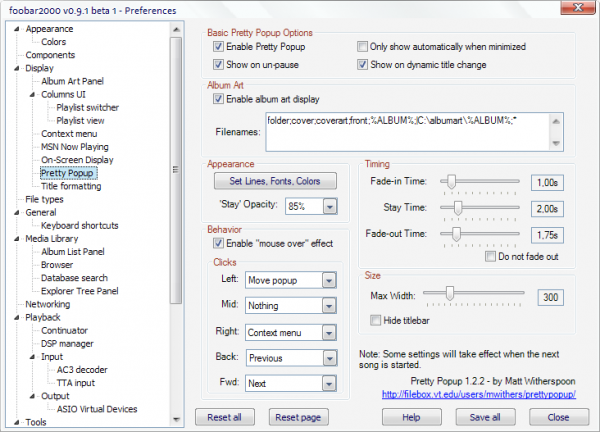Toggle Enable album art display checkbox
600x432 pixels.
click(218, 99)
